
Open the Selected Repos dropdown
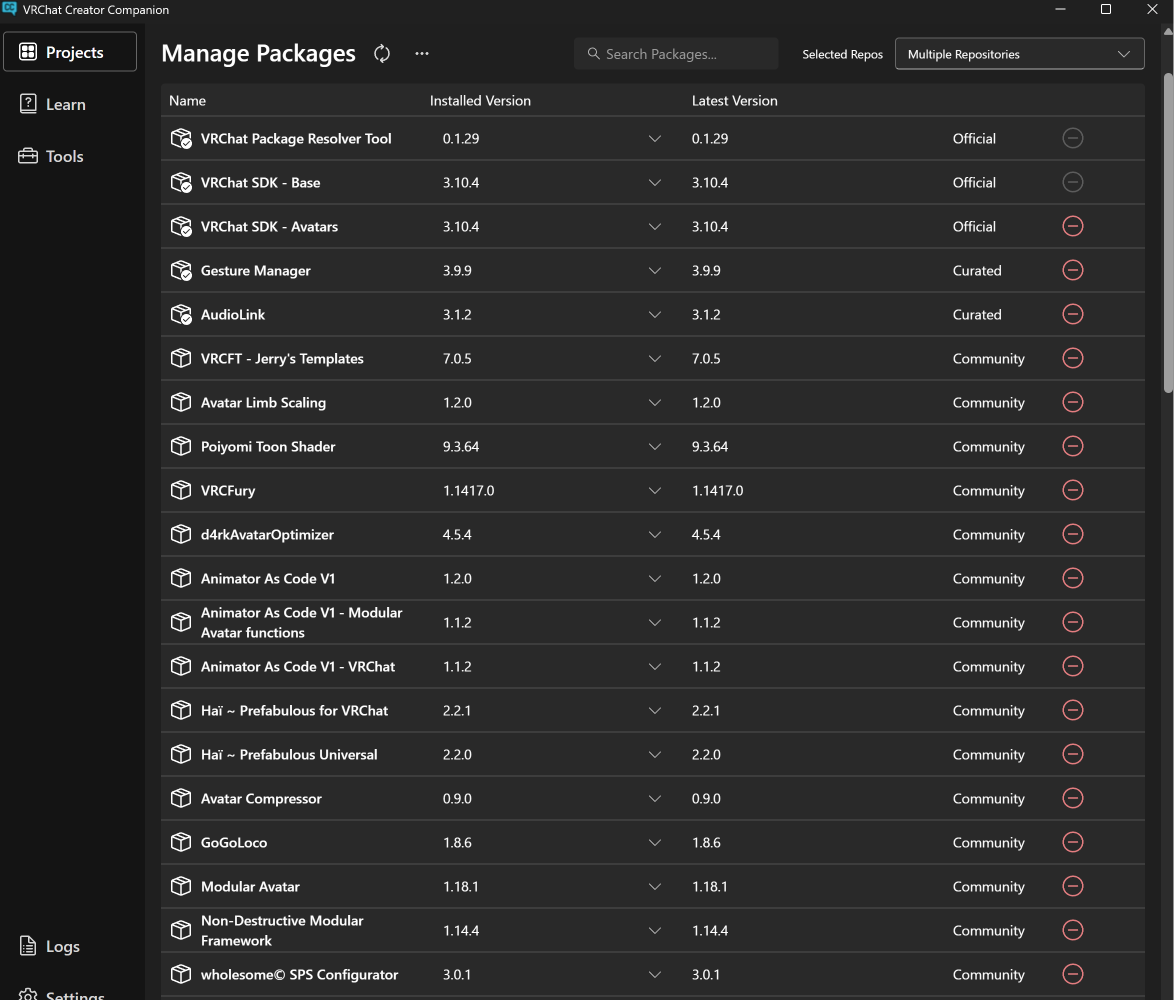tap(1019, 54)
